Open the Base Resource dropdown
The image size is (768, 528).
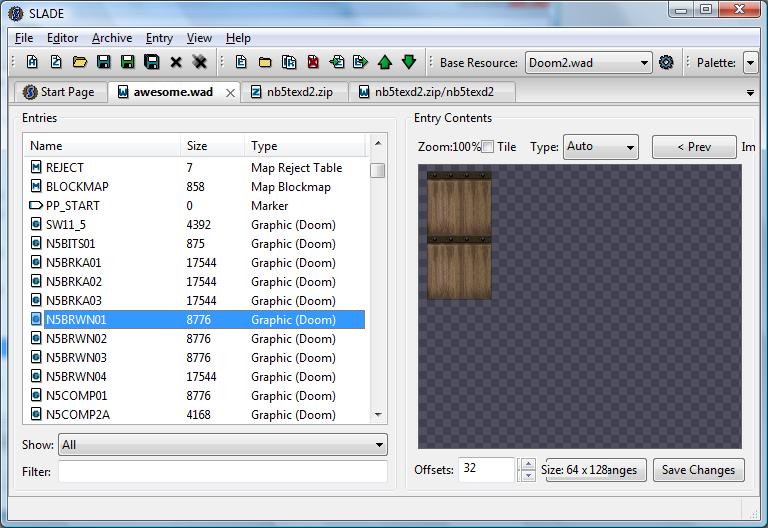588,63
